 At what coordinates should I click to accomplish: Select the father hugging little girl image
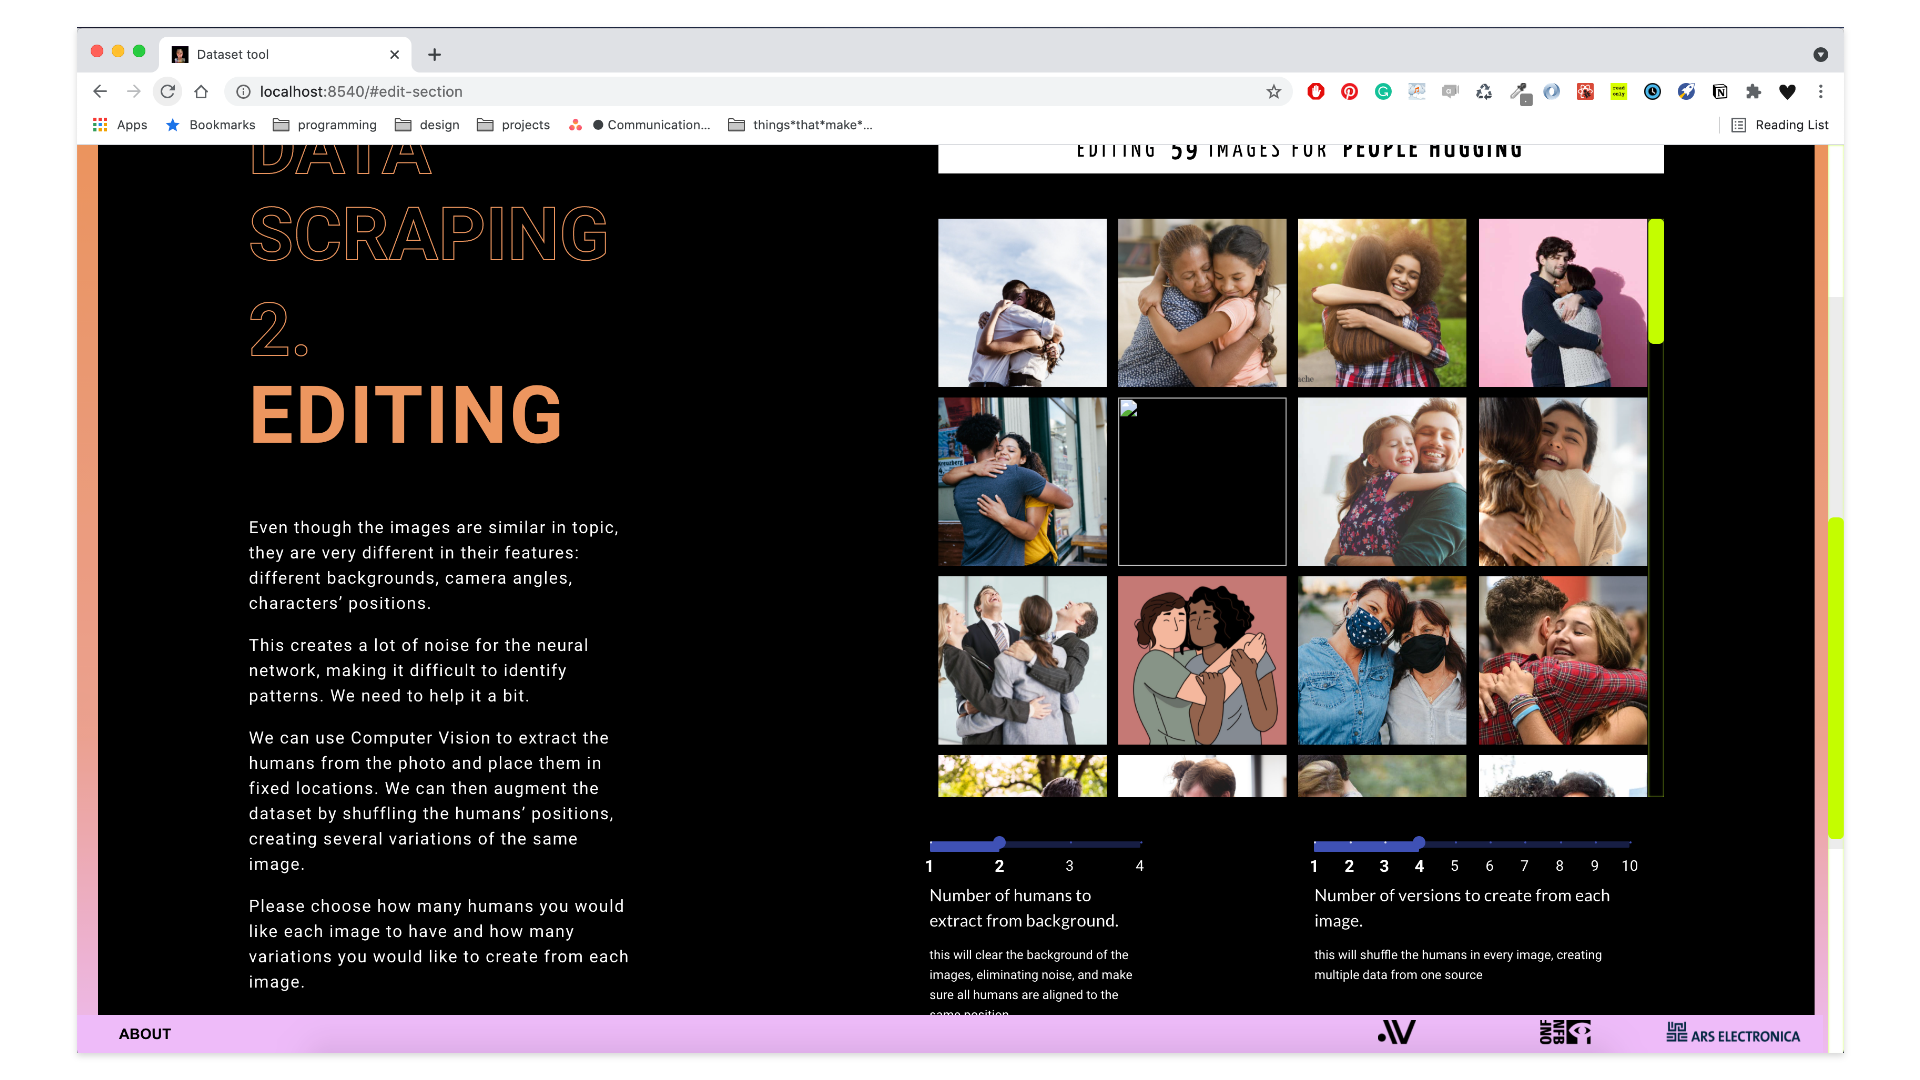pyautogui.click(x=1382, y=482)
